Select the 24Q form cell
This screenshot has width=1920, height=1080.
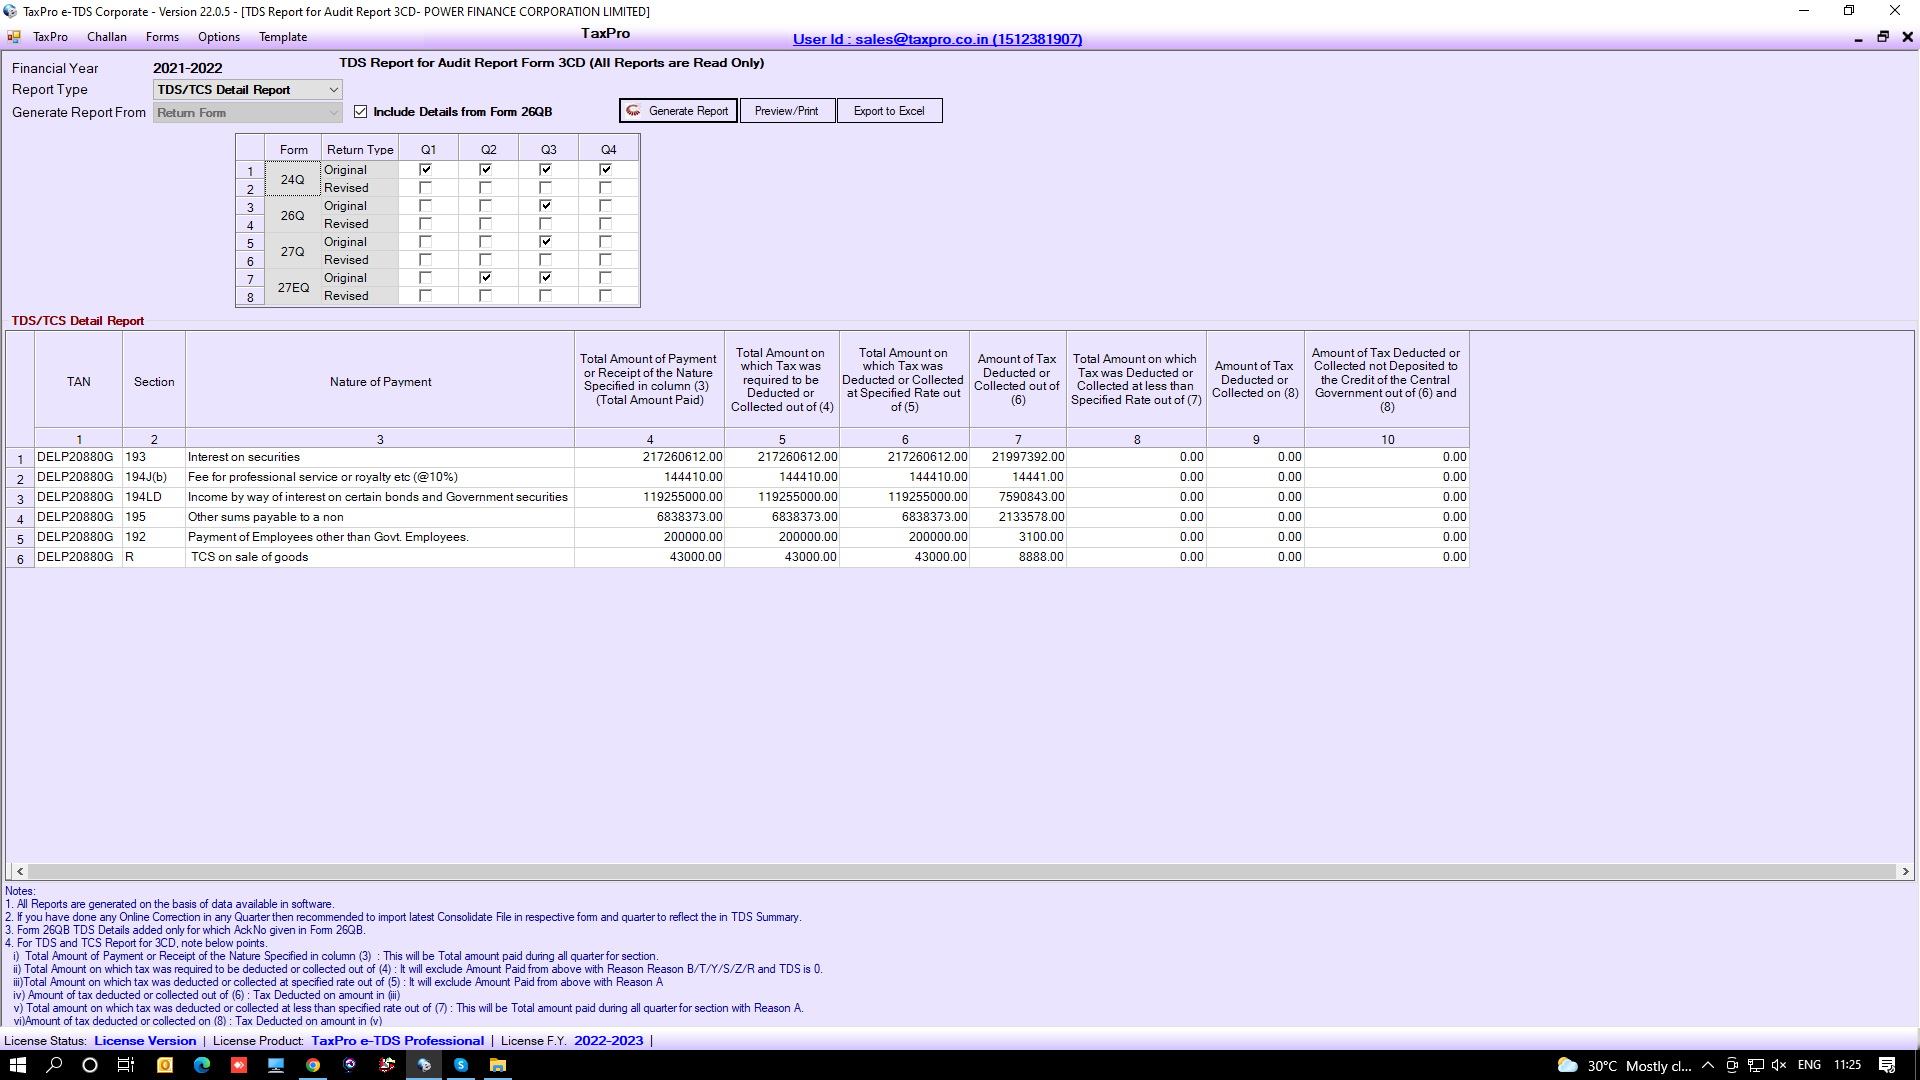(293, 180)
